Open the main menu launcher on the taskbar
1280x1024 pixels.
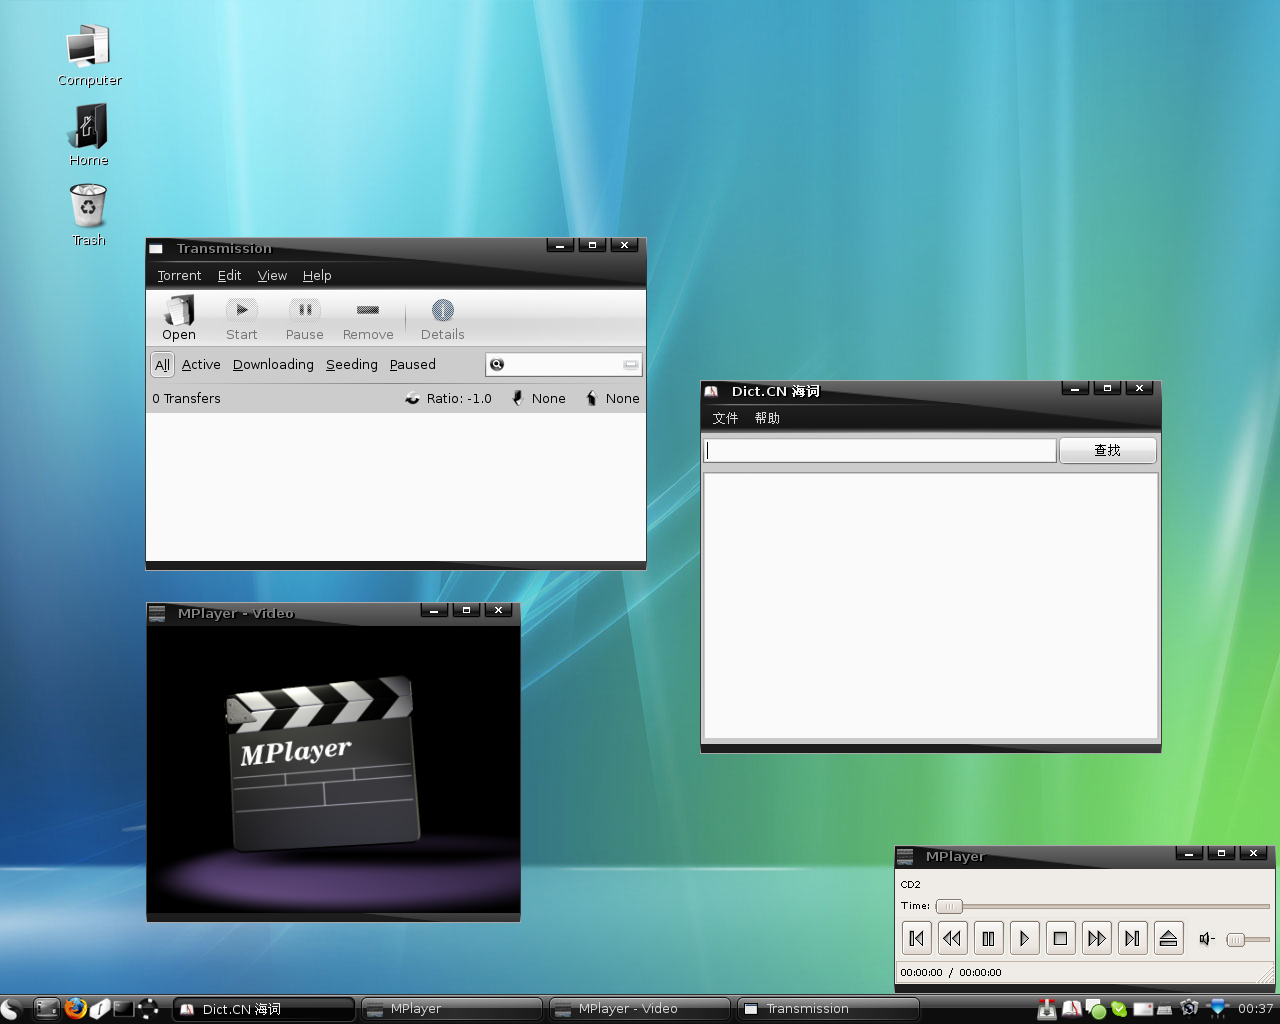coord(11,1009)
